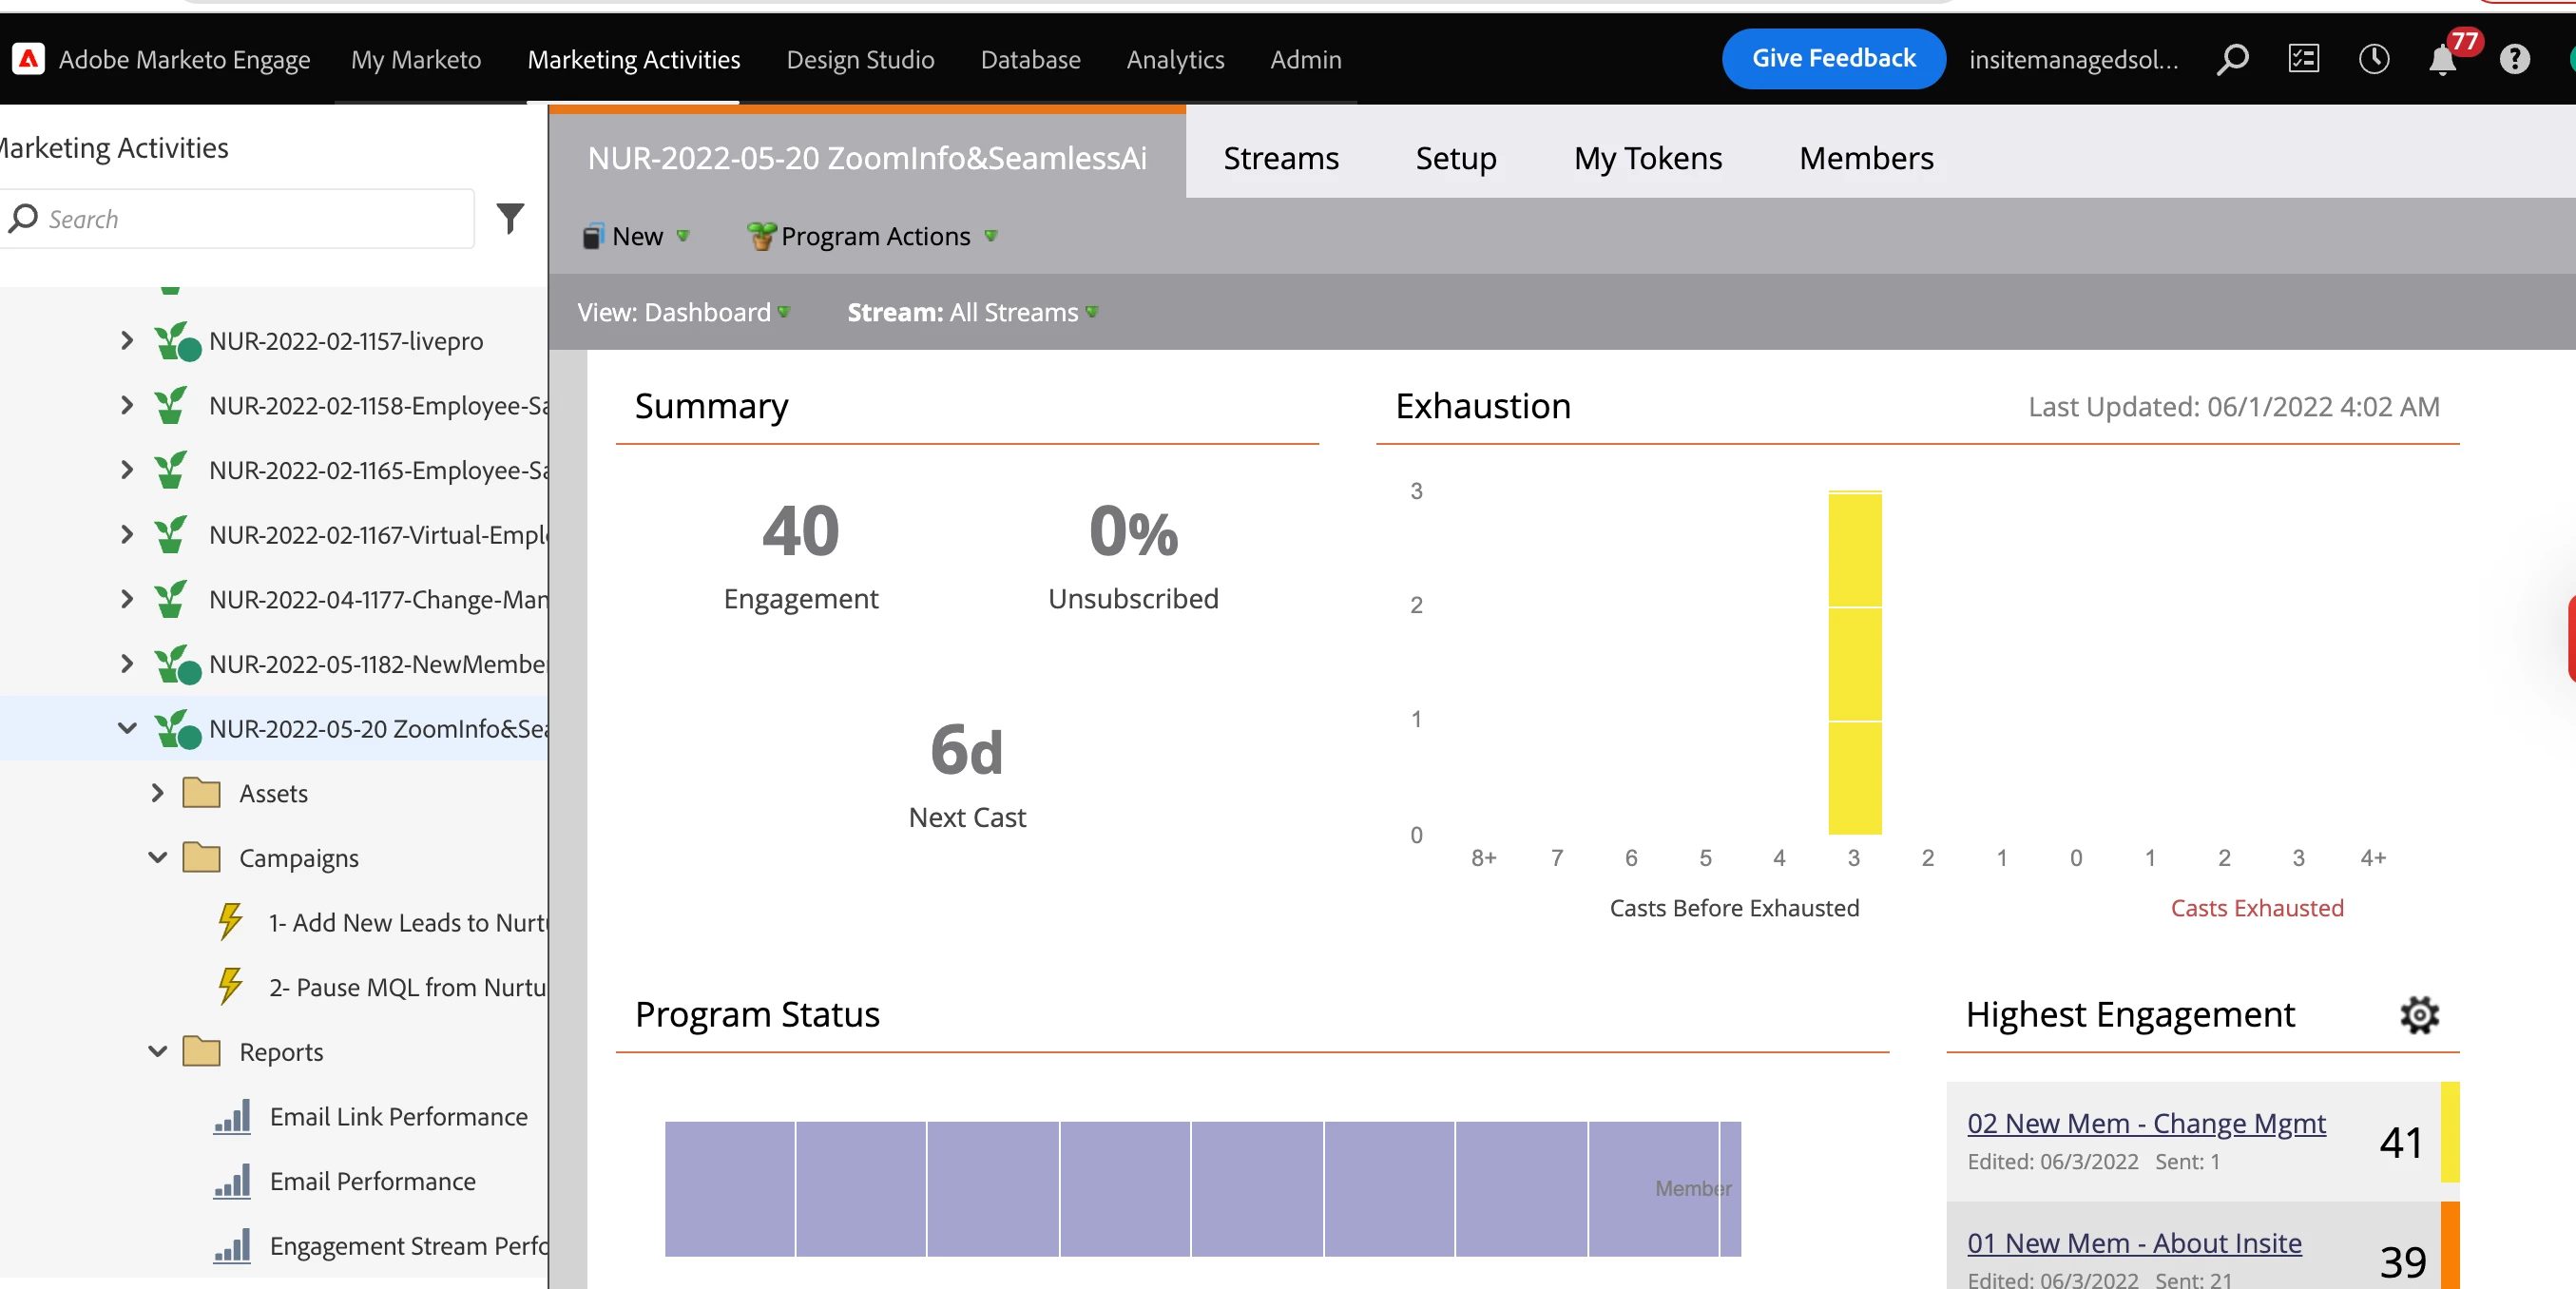Go to Design Studio menu
Viewport: 2576px width, 1289px height.
860,60
